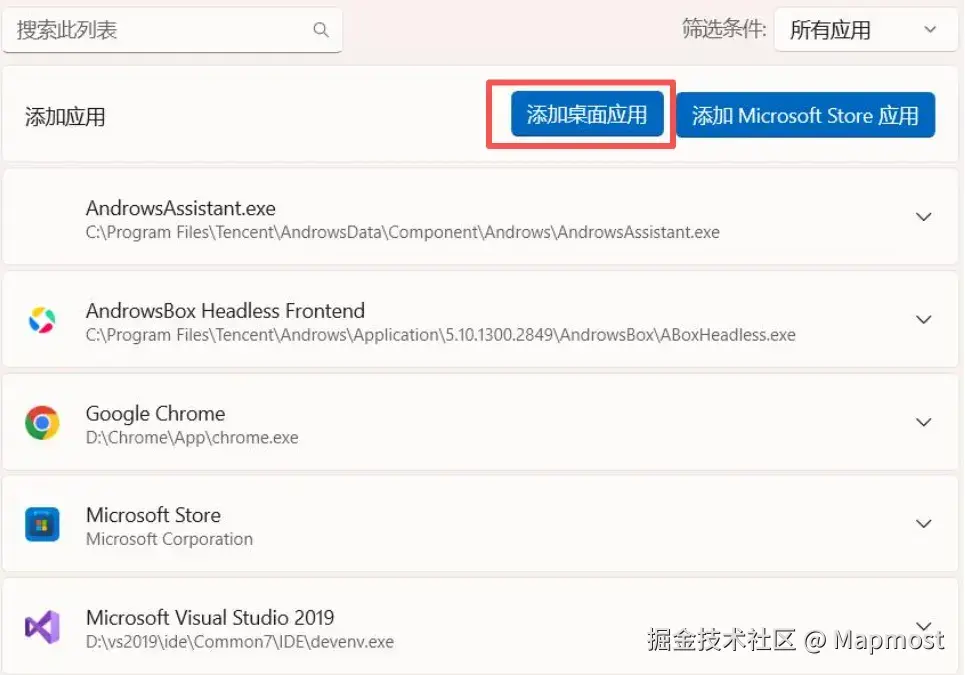Viewport: 965px width, 675px height.
Task: Open the 所有应用 filter dropdown
Action: click(865, 30)
